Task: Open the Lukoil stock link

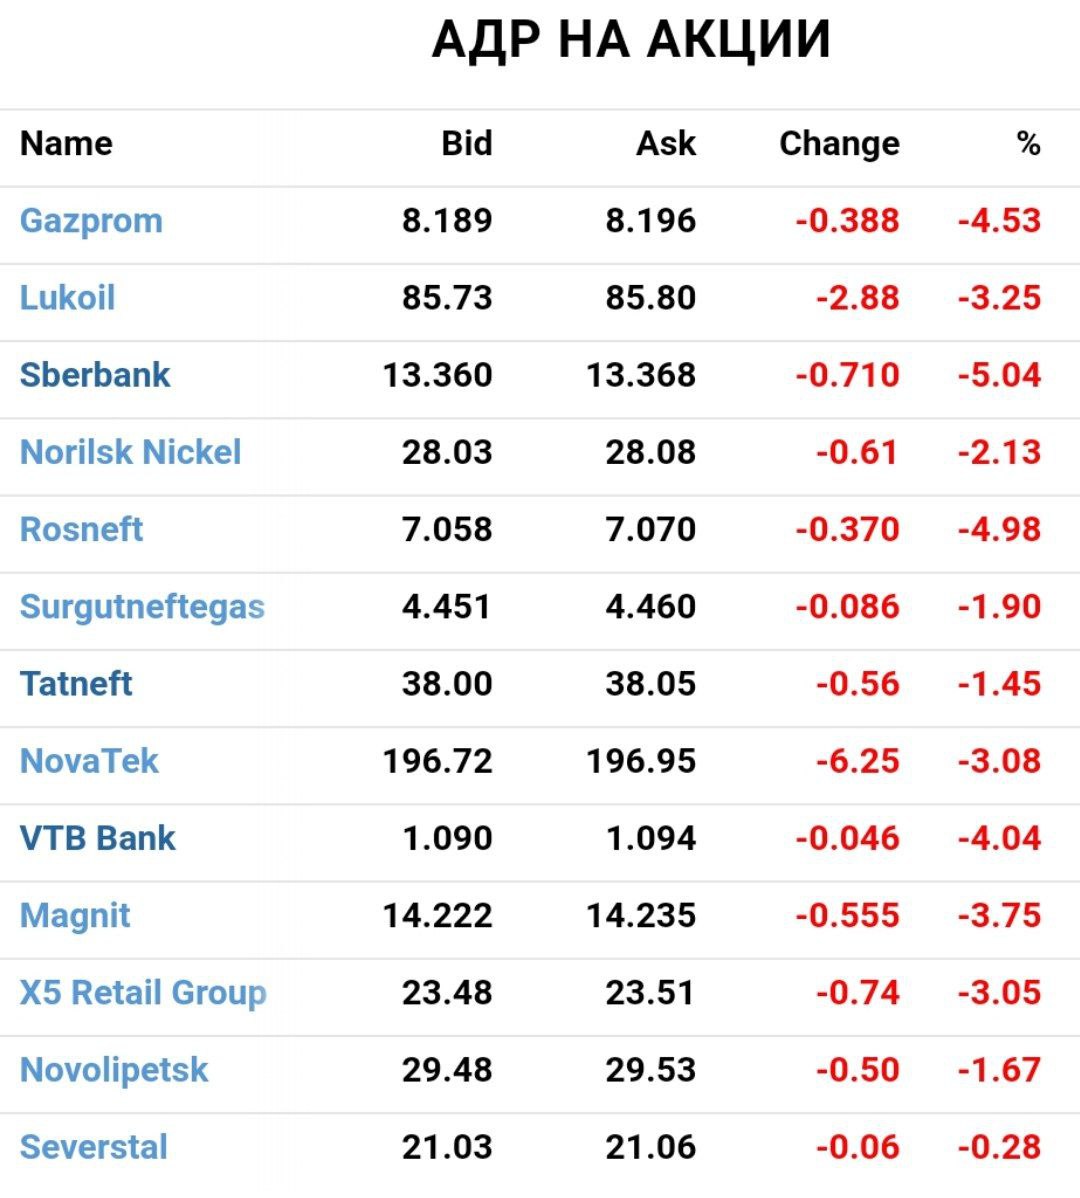Action: [x=67, y=298]
